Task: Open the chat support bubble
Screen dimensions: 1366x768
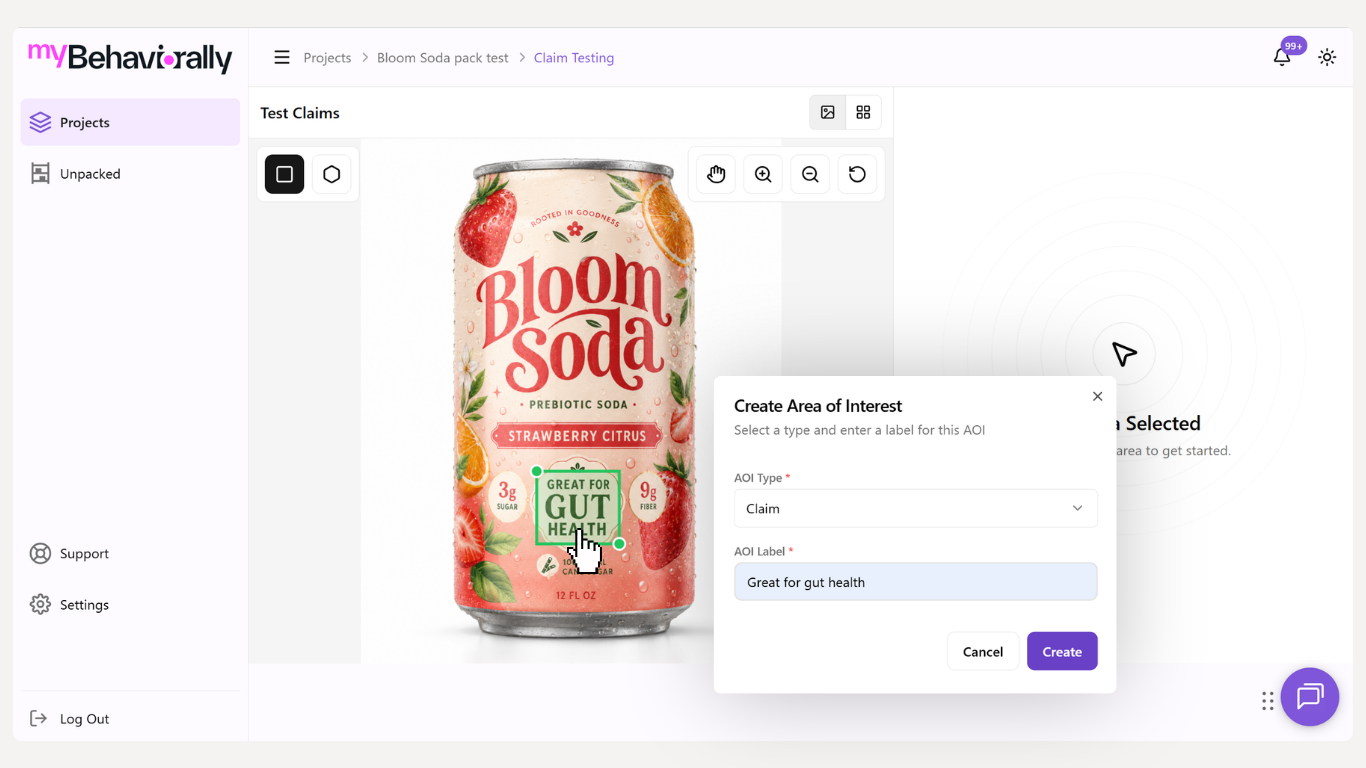Action: 1310,696
